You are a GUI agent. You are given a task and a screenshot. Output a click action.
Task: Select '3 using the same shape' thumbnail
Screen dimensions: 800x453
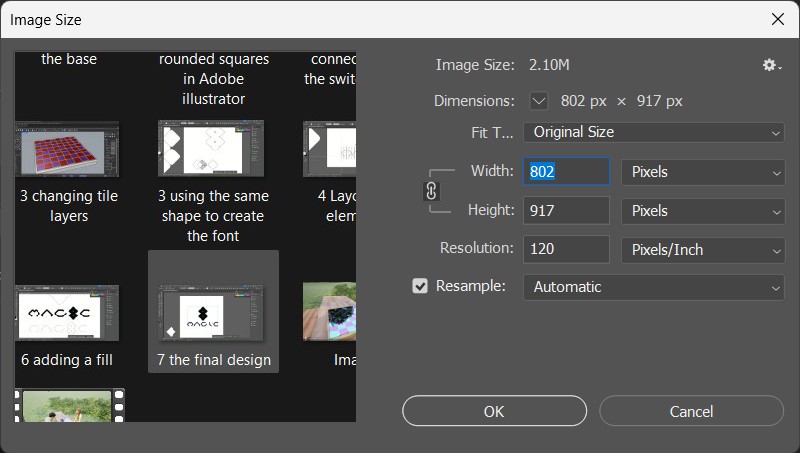pyautogui.click(x=211, y=148)
